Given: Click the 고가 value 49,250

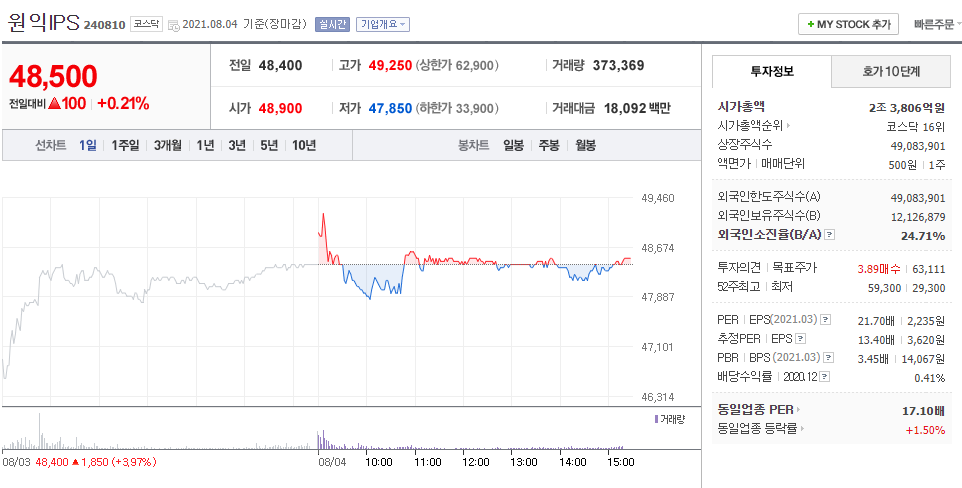Looking at the screenshot, I should pos(390,65).
